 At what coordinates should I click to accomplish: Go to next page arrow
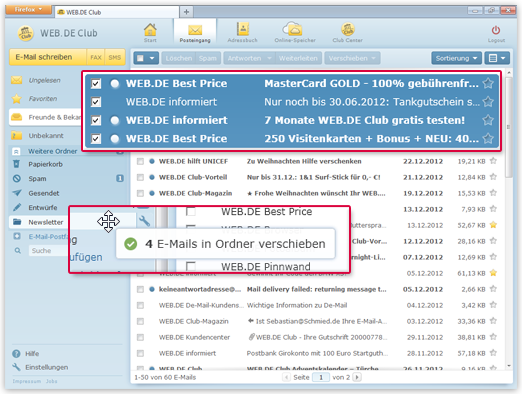click(x=357, y=377)
